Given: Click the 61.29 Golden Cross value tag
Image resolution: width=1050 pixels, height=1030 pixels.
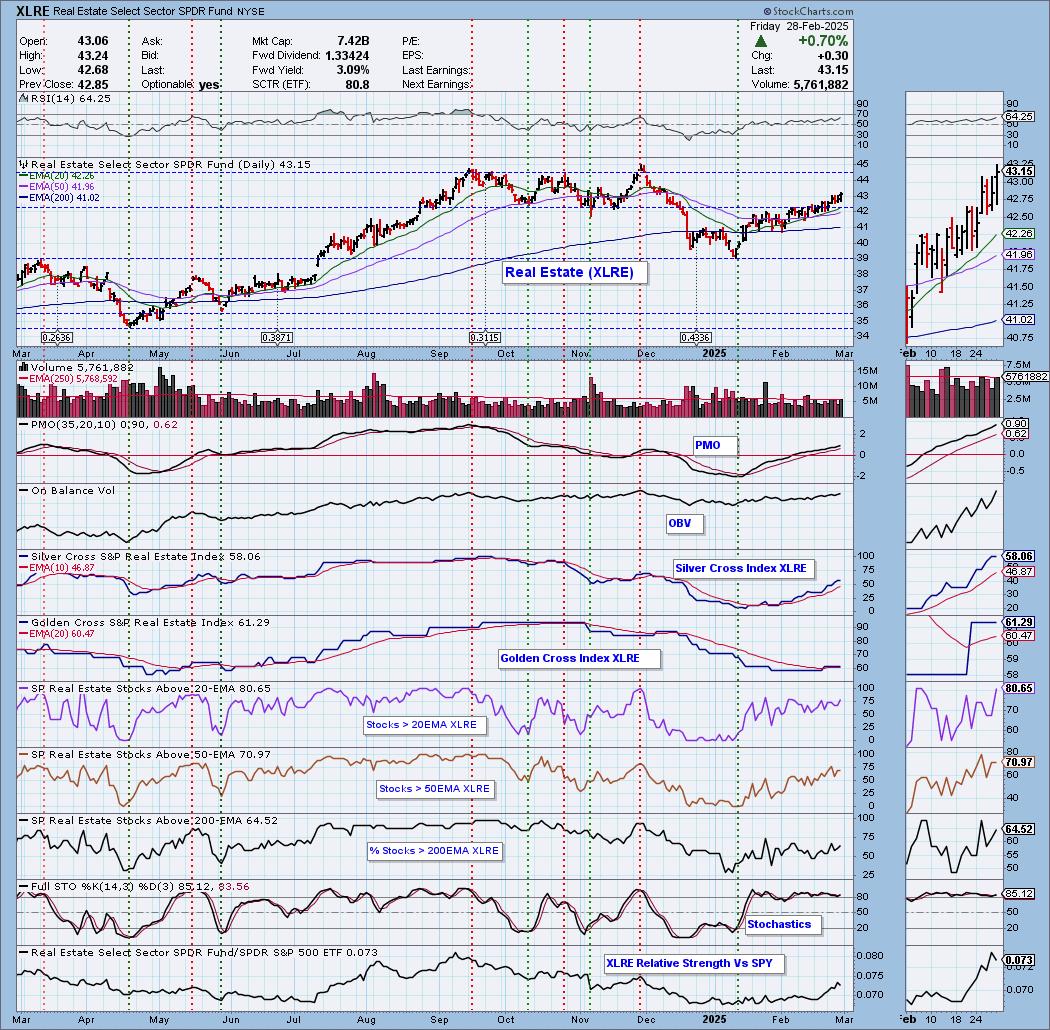Looking at the screenshot, I should point(1019,623).
